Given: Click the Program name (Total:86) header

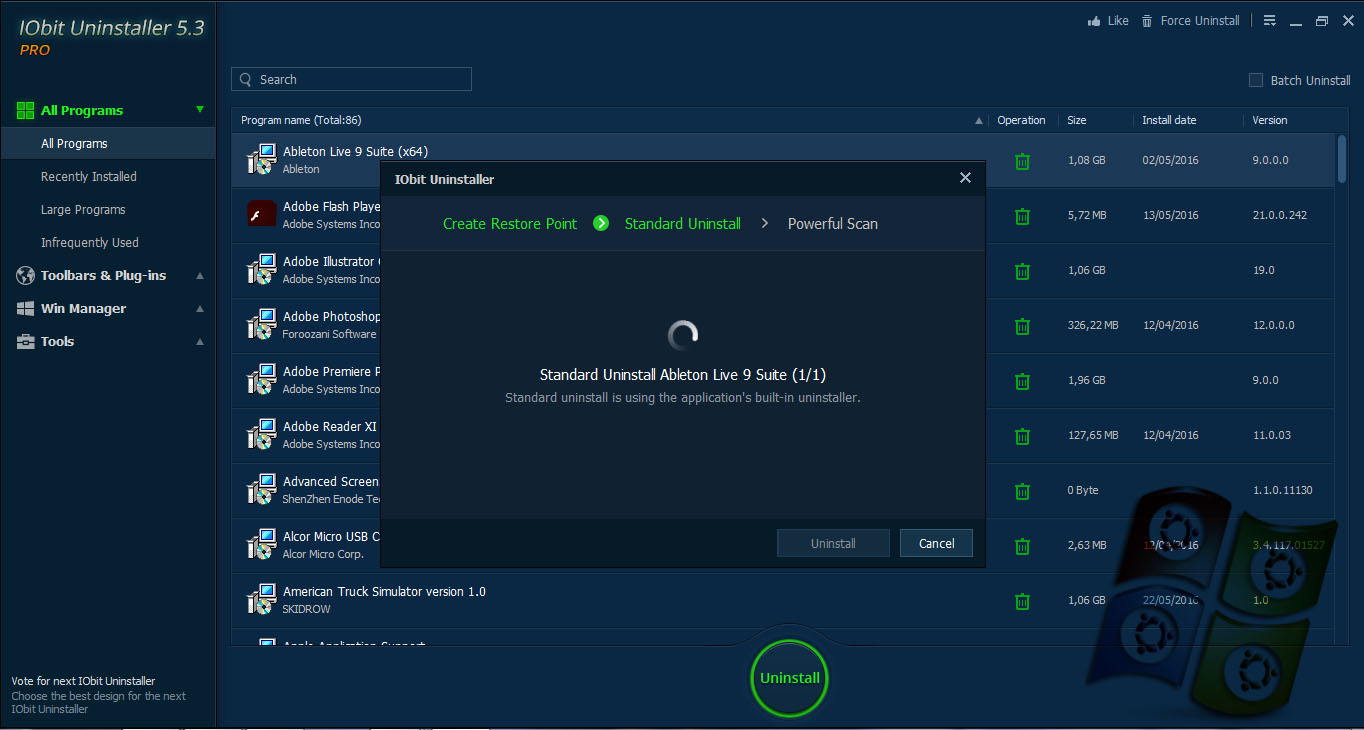Looking at the screenshot, I should (x=301, y=120).
